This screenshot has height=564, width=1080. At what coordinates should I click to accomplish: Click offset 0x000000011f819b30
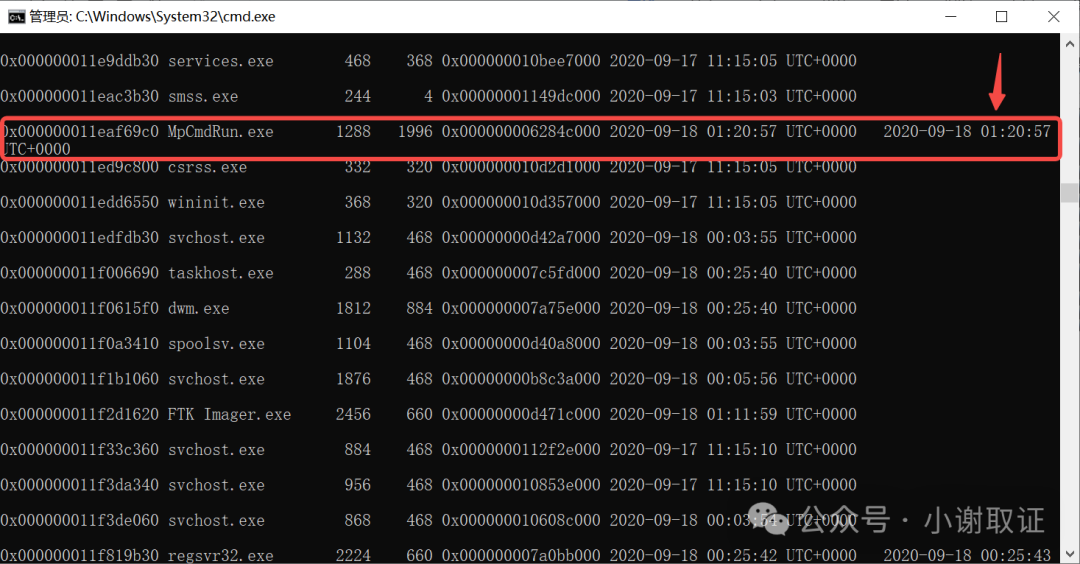click(x=79, y=555)
